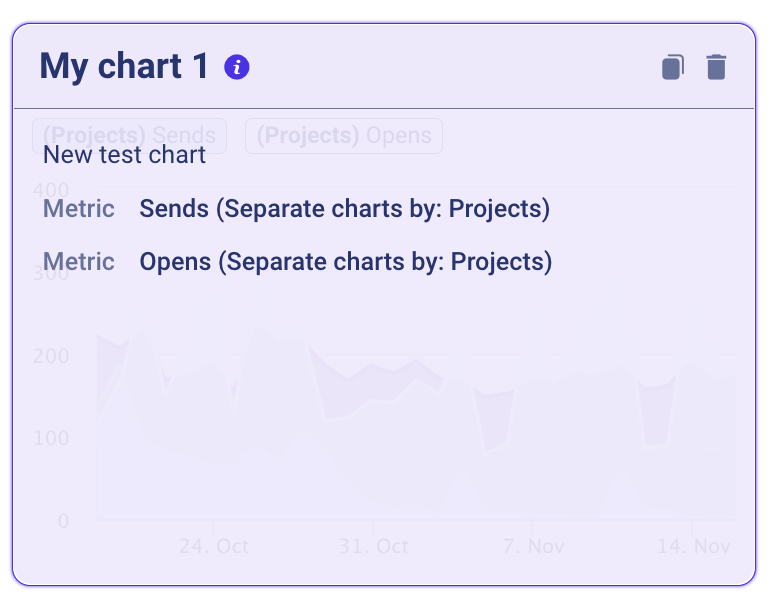Viewport: 772px width, 600px height.
Task: Click the 200 y-axis value
Action: pos(51,356)
